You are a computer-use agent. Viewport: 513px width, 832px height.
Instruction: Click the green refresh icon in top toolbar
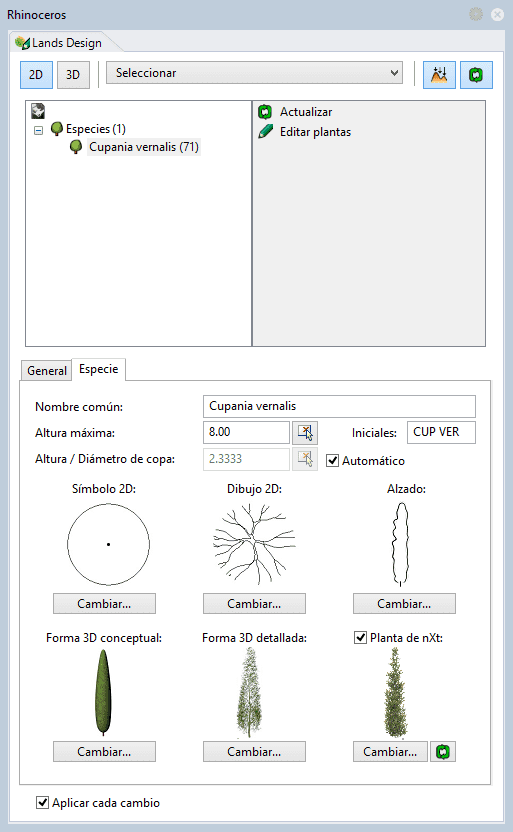(476, 74)
